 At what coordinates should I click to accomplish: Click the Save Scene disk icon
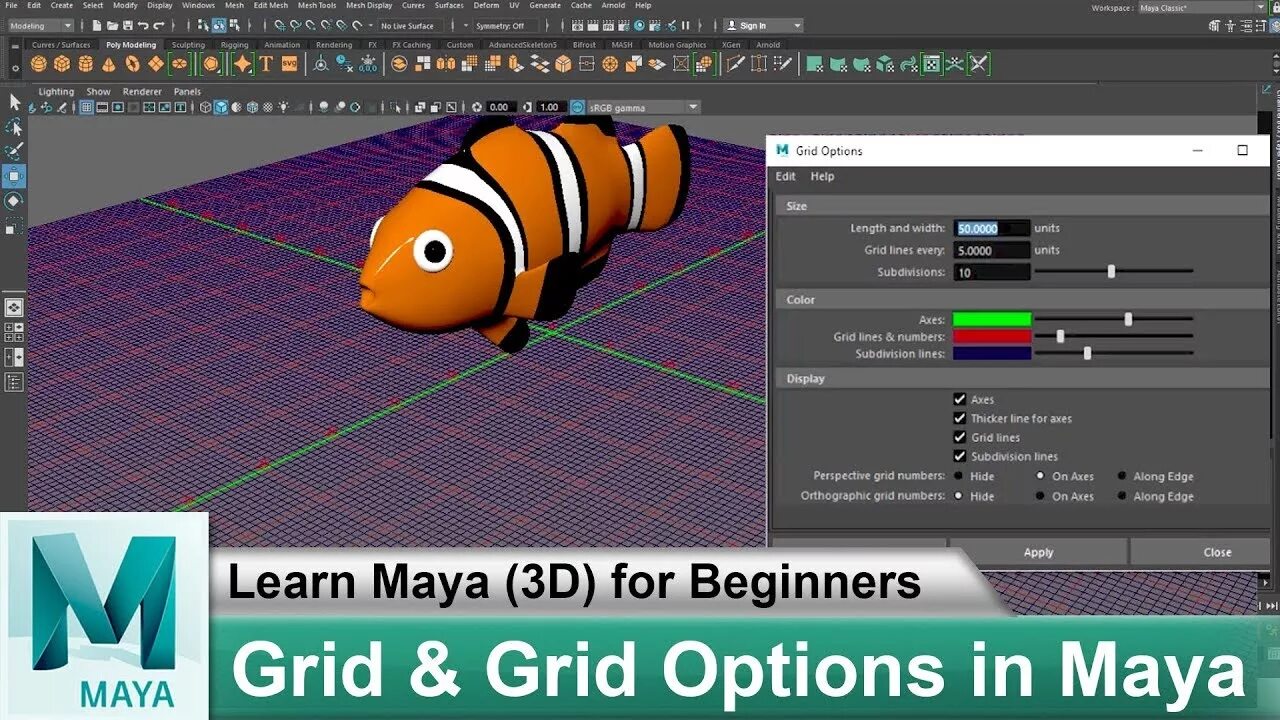coord(126,25)
